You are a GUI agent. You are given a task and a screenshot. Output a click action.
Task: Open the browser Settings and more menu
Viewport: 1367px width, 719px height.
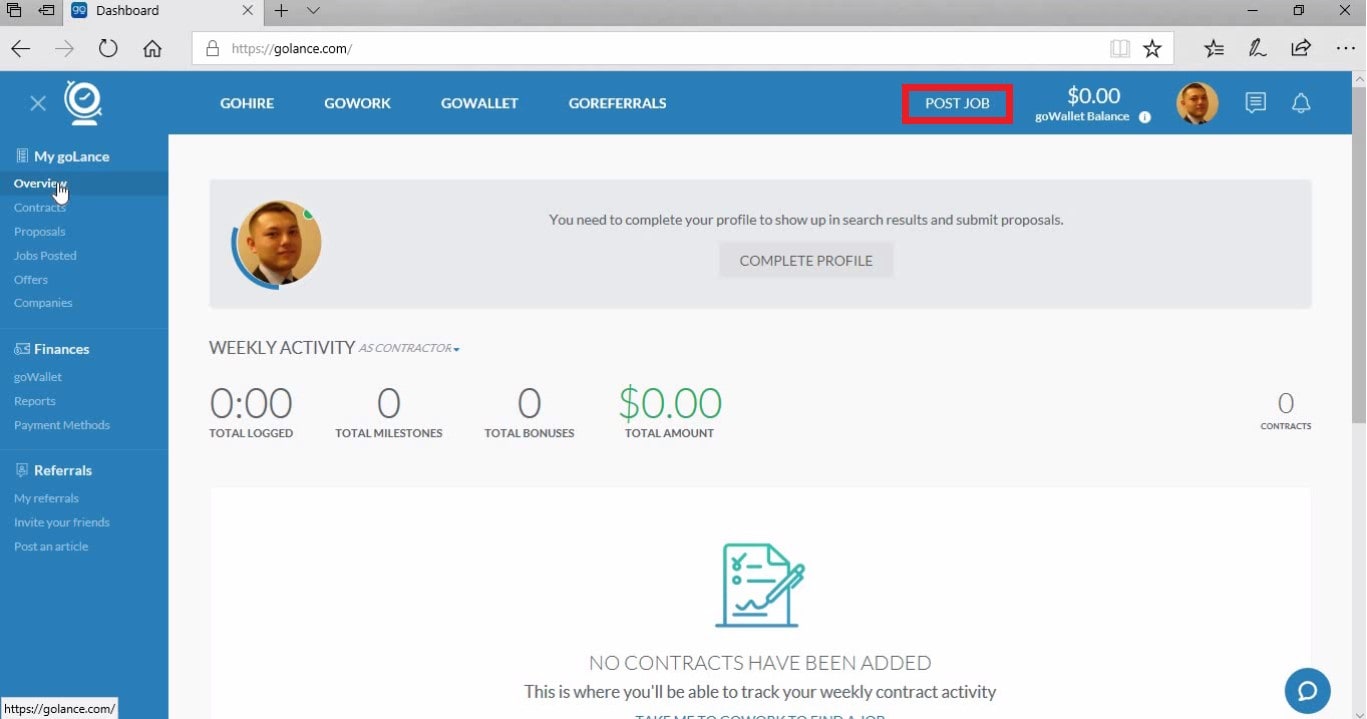click(1345, 48)
